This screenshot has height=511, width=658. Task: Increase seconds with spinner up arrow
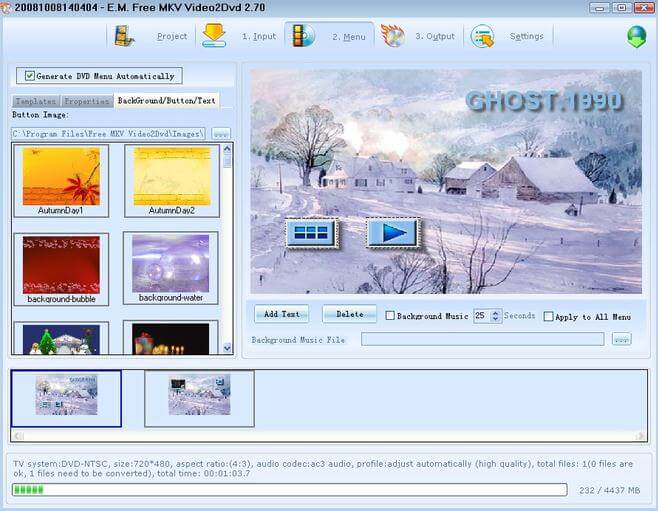coord(496,313)
